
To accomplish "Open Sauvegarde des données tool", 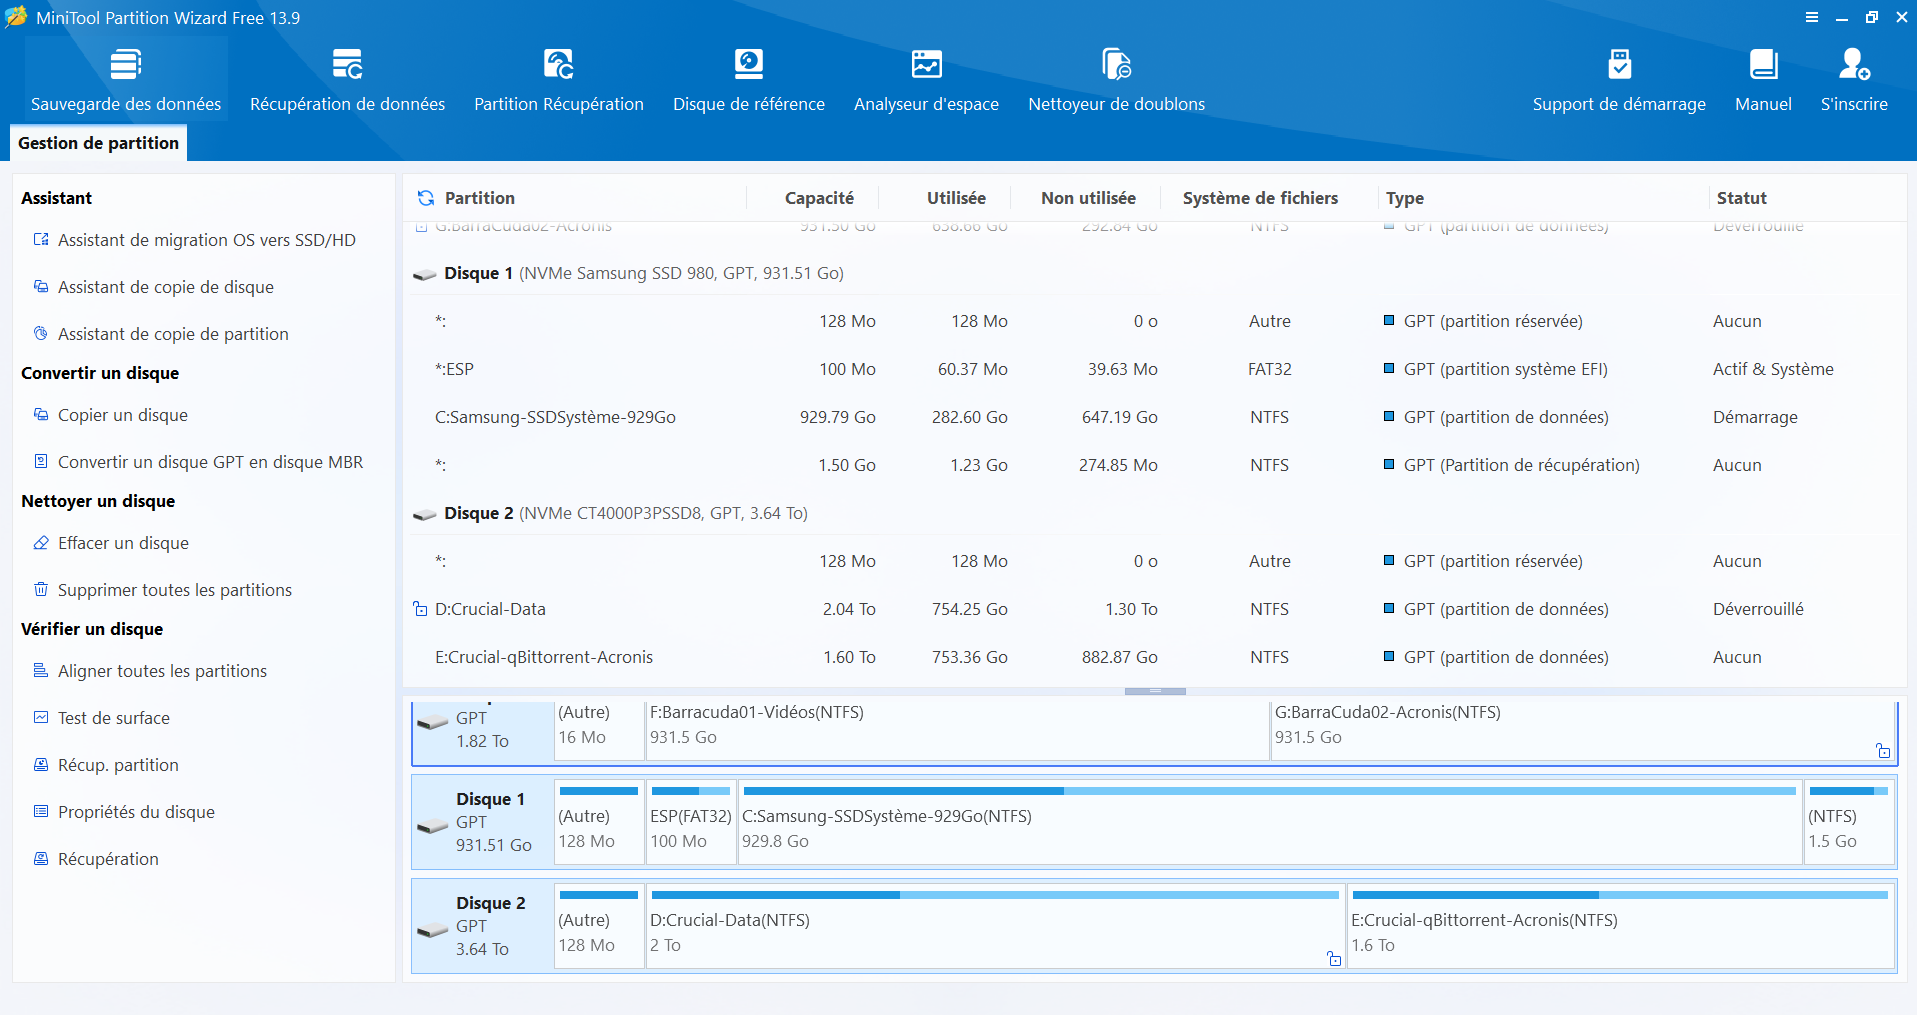I will [x=126, y=80].
